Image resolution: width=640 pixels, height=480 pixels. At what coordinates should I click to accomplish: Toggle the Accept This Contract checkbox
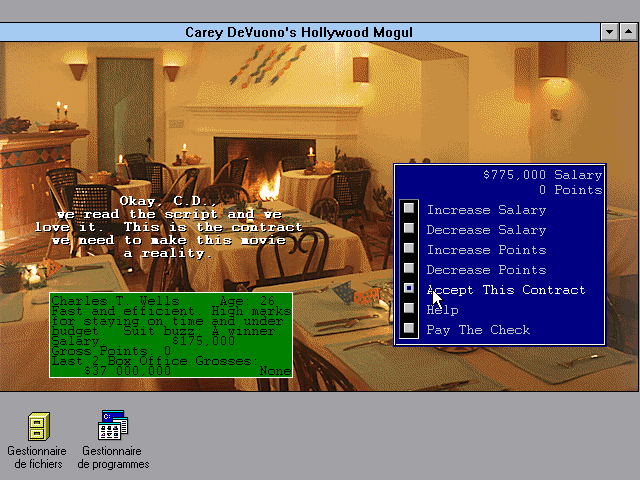(x=409, y=288)
